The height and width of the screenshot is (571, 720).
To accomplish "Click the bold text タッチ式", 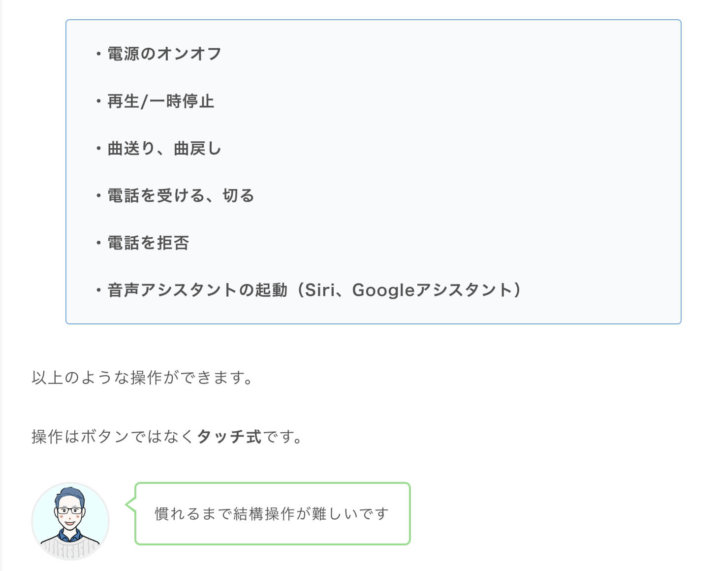I will 230,437.
